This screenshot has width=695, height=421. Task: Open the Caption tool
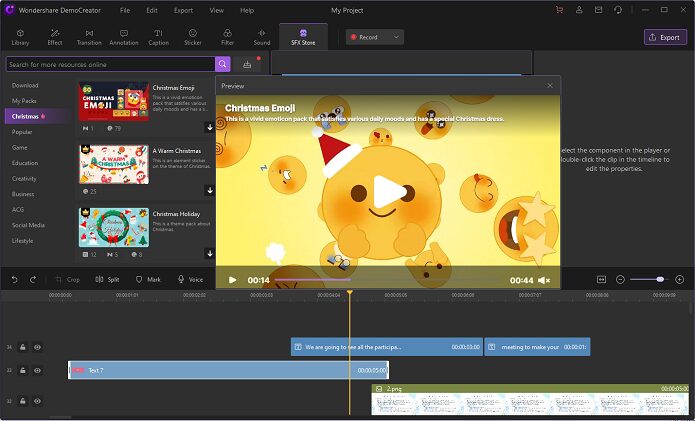click(x=158, y=37)
